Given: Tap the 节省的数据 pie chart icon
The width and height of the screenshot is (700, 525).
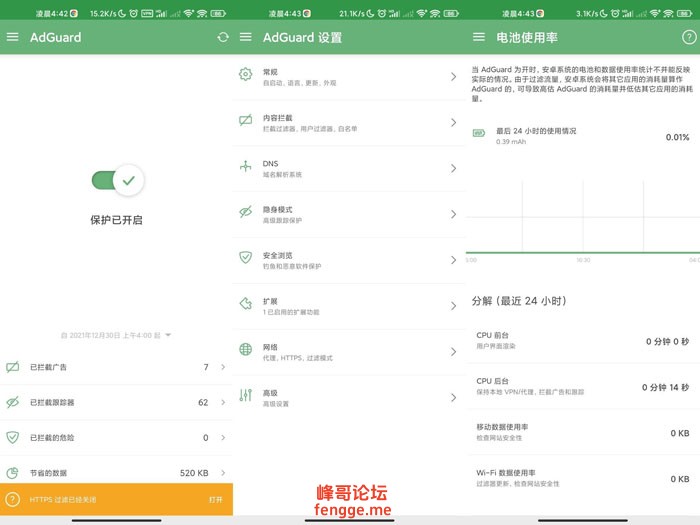Looking at the screenshot, I should pos(12,473).
